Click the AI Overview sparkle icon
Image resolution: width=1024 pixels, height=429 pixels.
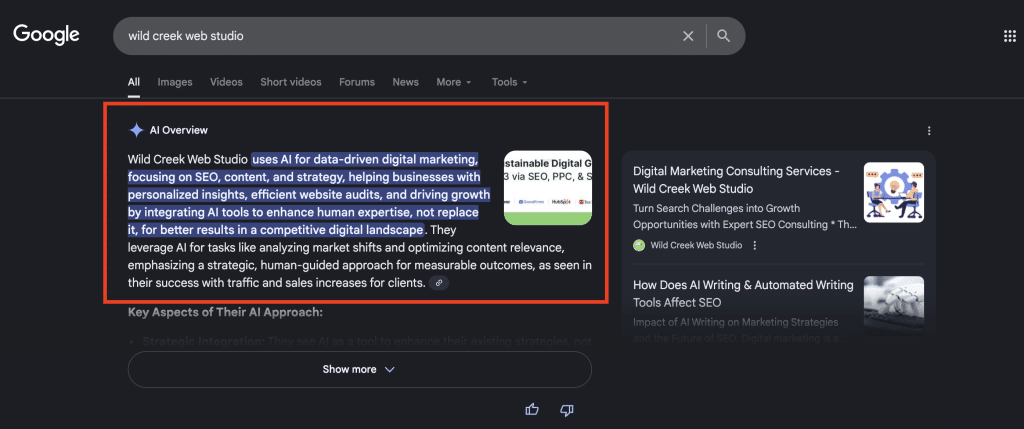136,130
